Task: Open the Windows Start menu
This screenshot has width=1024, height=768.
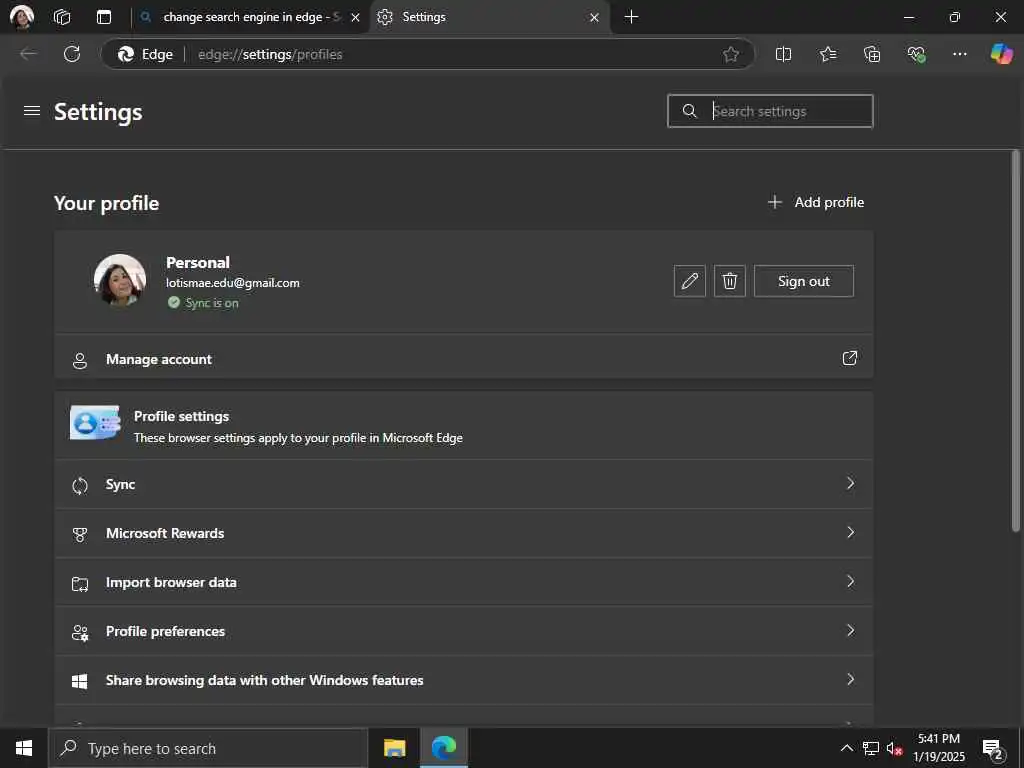Action: pyautogui.click(x=24, y=748)
